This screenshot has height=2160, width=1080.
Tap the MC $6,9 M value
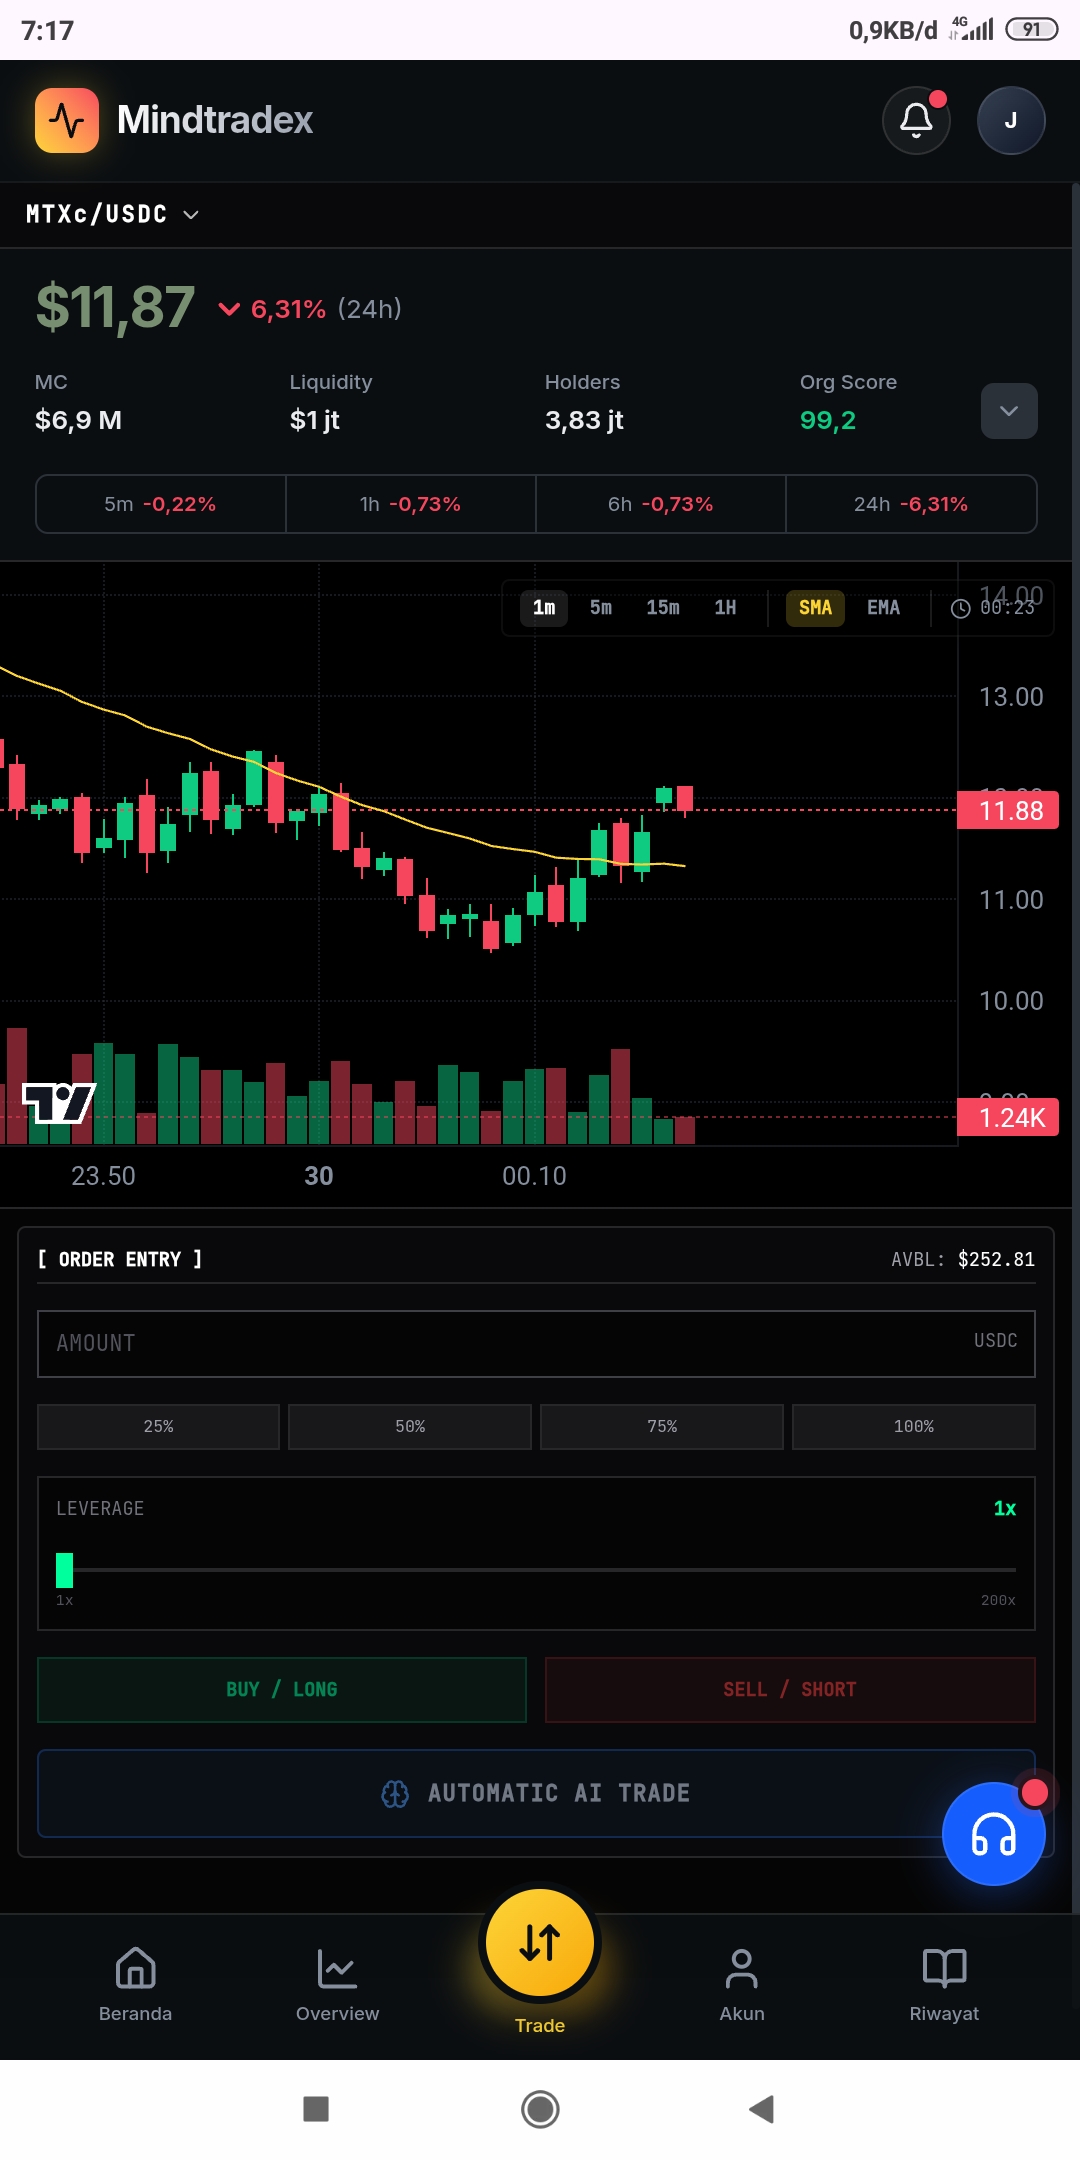[x=78, y=420]
